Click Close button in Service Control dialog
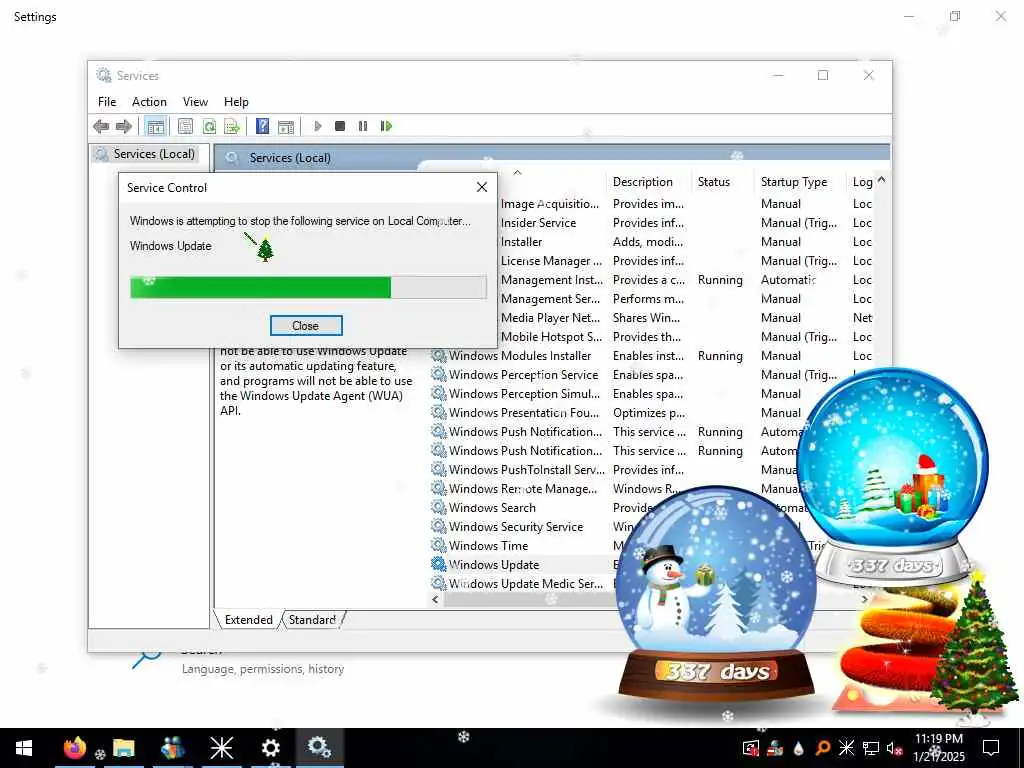The image size is (1024, 768). point(306,326)
